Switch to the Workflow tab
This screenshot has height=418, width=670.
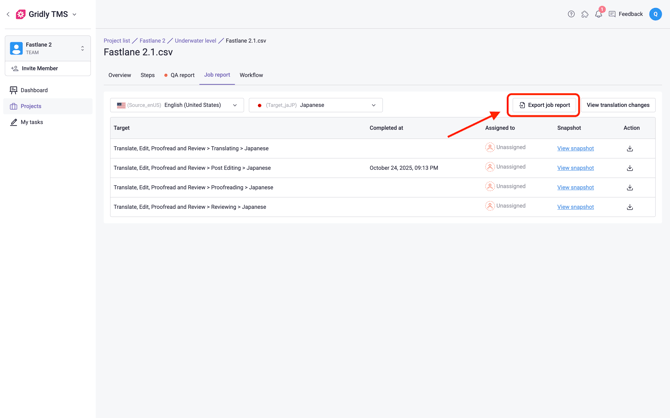251,75
